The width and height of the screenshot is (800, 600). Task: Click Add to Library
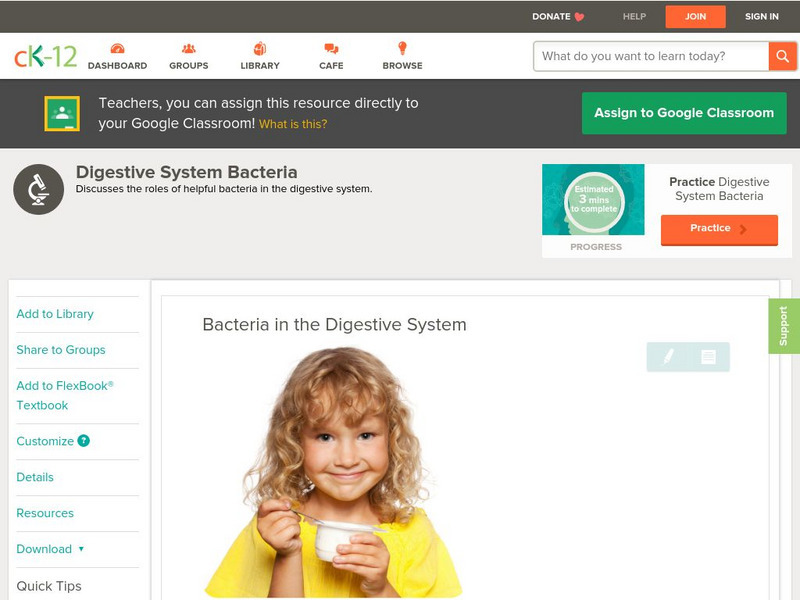(55, 314)
